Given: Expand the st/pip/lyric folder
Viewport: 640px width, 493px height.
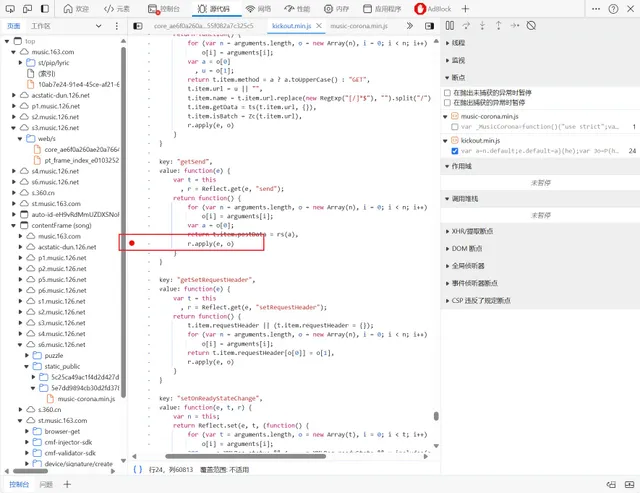Looking at the screenshot, I should pyautogui.click(x=20, y=63).
